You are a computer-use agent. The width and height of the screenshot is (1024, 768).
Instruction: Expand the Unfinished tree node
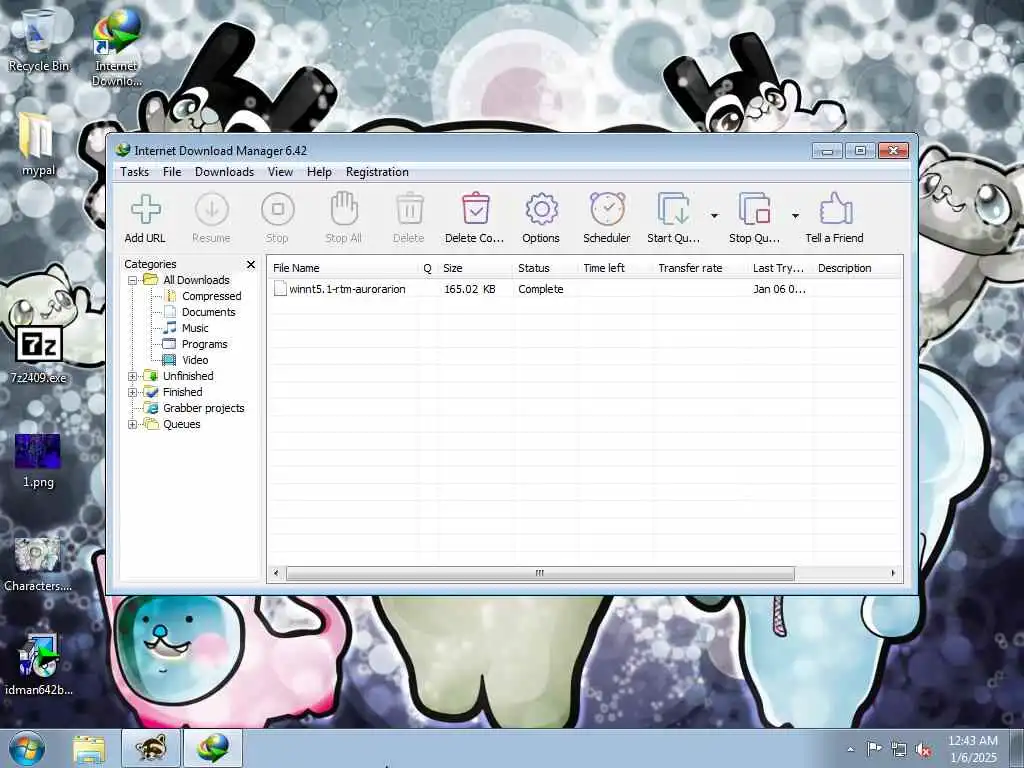[133, 376]
